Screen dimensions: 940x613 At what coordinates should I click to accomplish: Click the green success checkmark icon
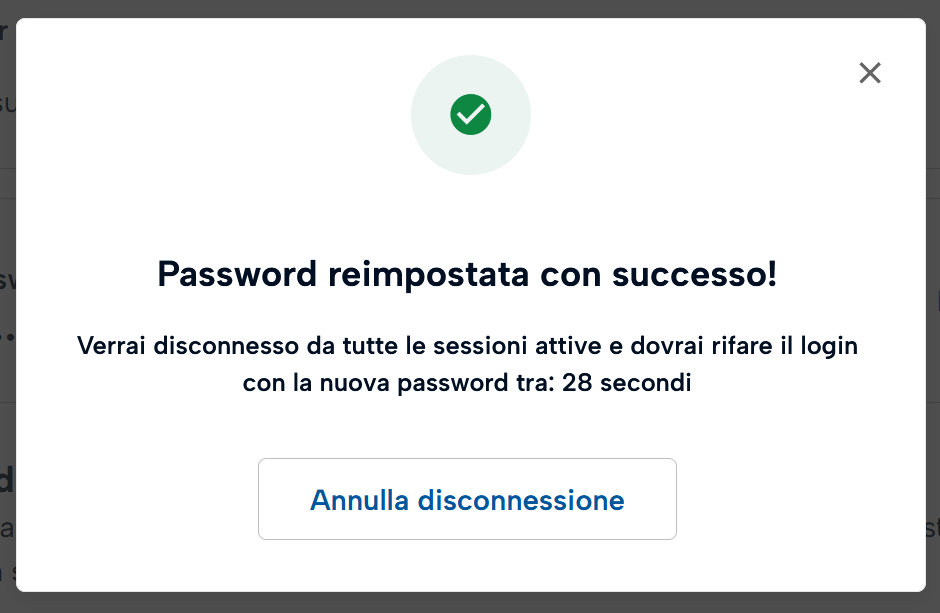[470, 115]
